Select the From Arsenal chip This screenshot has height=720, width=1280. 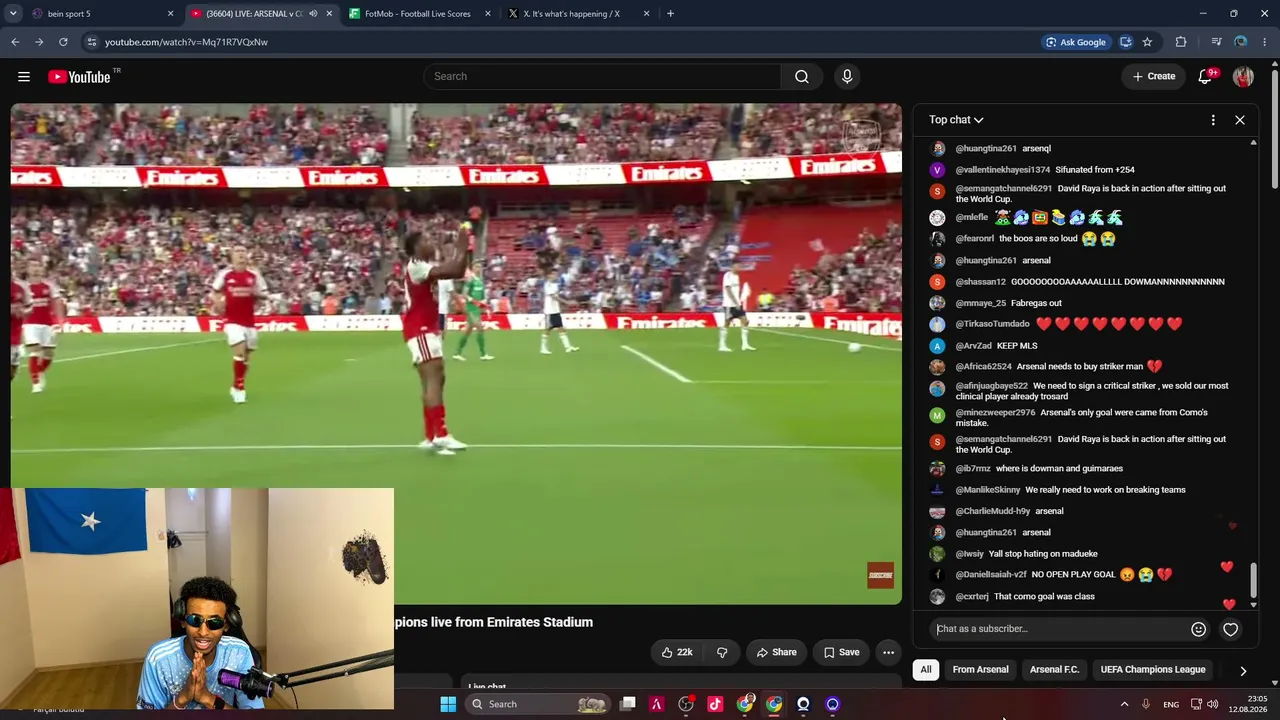980,670
